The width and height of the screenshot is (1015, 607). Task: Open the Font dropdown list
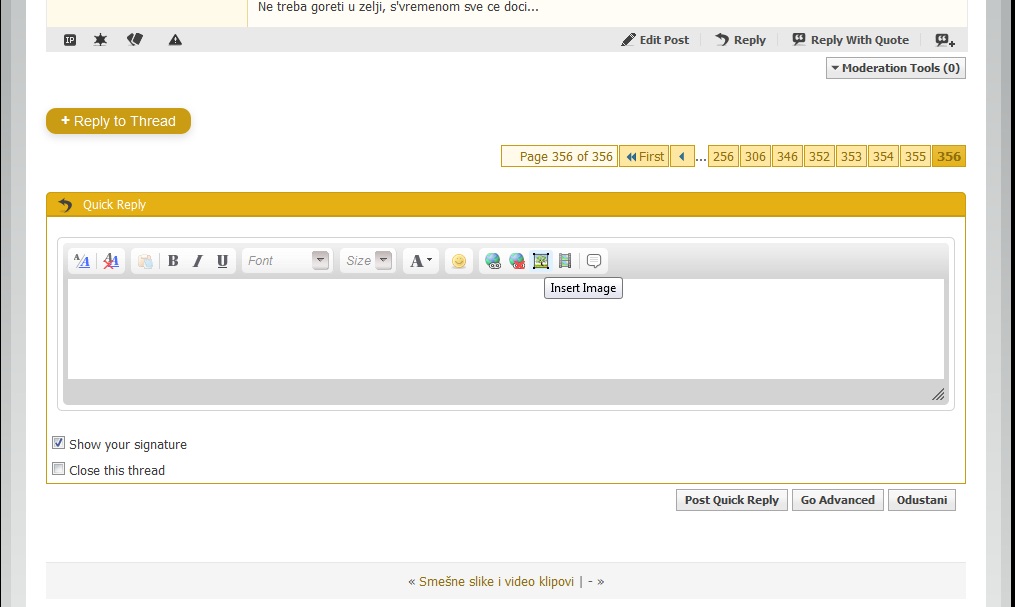[x=320, y=261]
